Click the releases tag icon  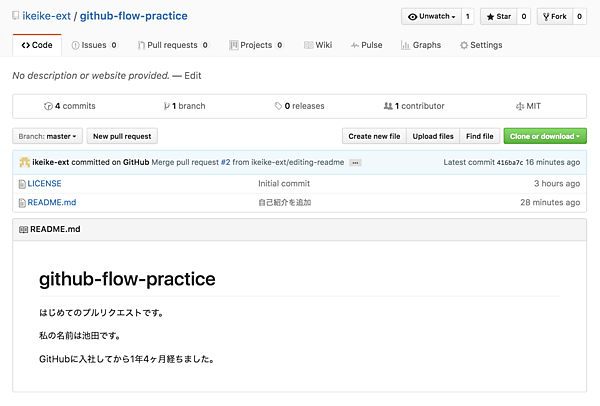click(278, 106)
